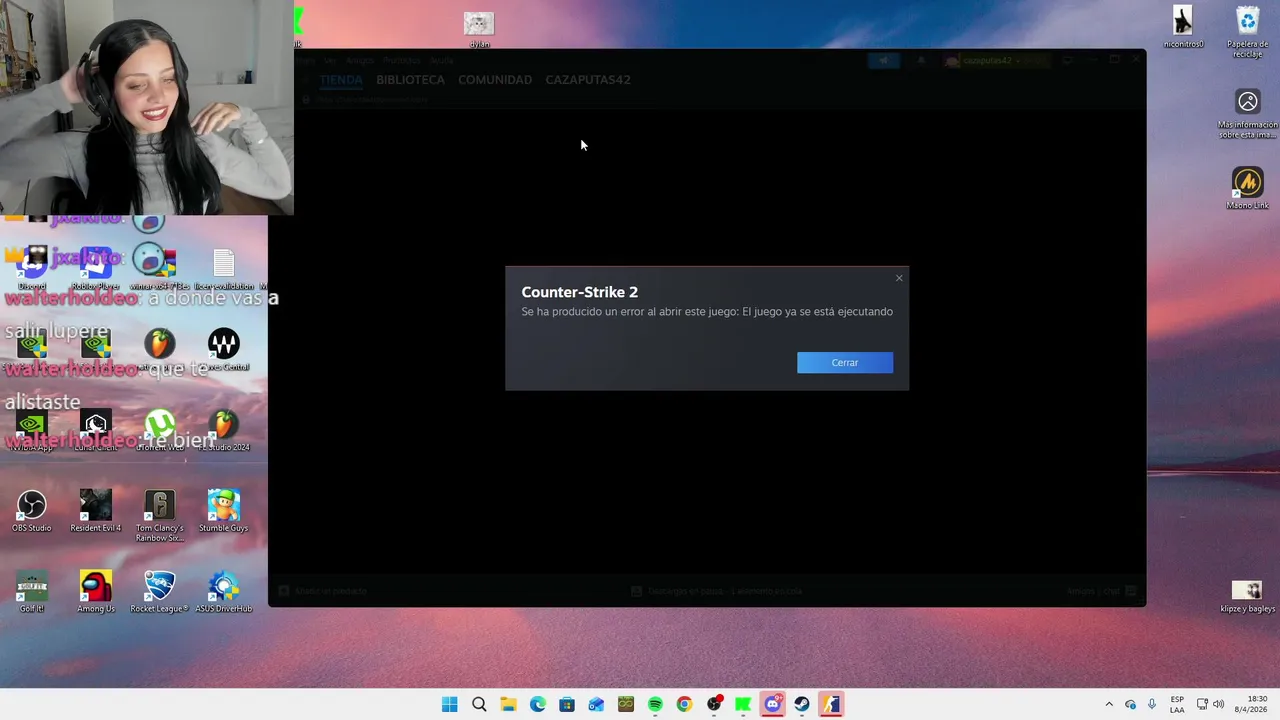Switch to the Steam taskbar icon
This screenshot has height=720, width=1280.
click(802, 704)
